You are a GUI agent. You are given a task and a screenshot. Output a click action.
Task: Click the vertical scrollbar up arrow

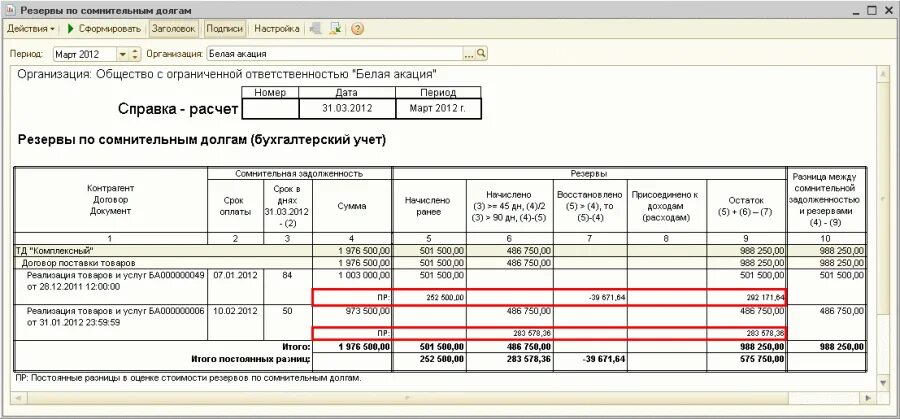pyautogui.click(x=885, y=73)
